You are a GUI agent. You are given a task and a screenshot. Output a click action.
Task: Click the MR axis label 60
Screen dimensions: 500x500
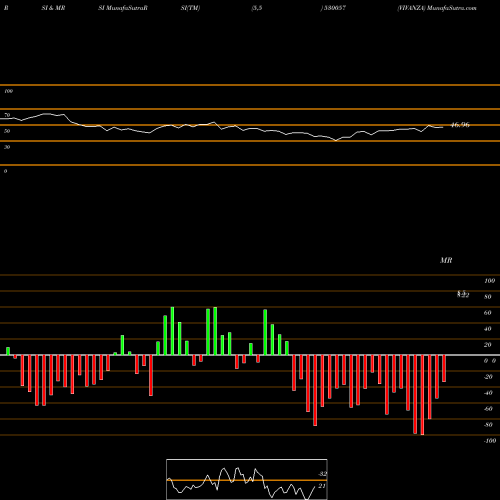point(488,313)
